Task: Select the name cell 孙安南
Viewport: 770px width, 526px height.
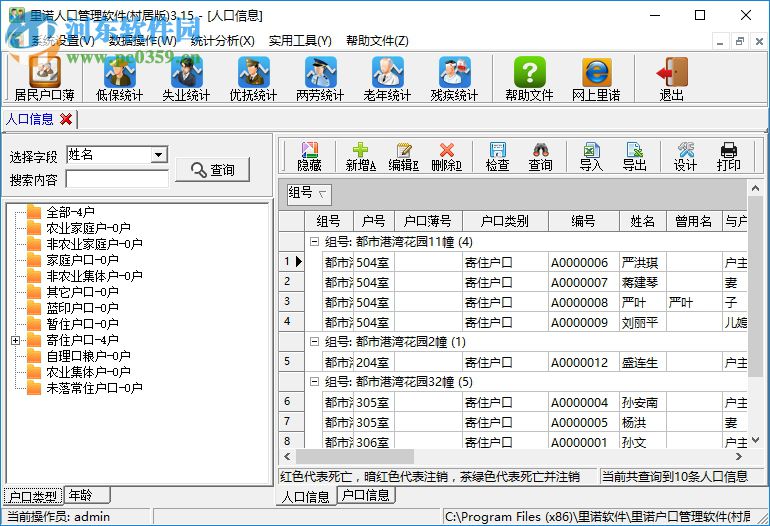Action: coord(643,403)
